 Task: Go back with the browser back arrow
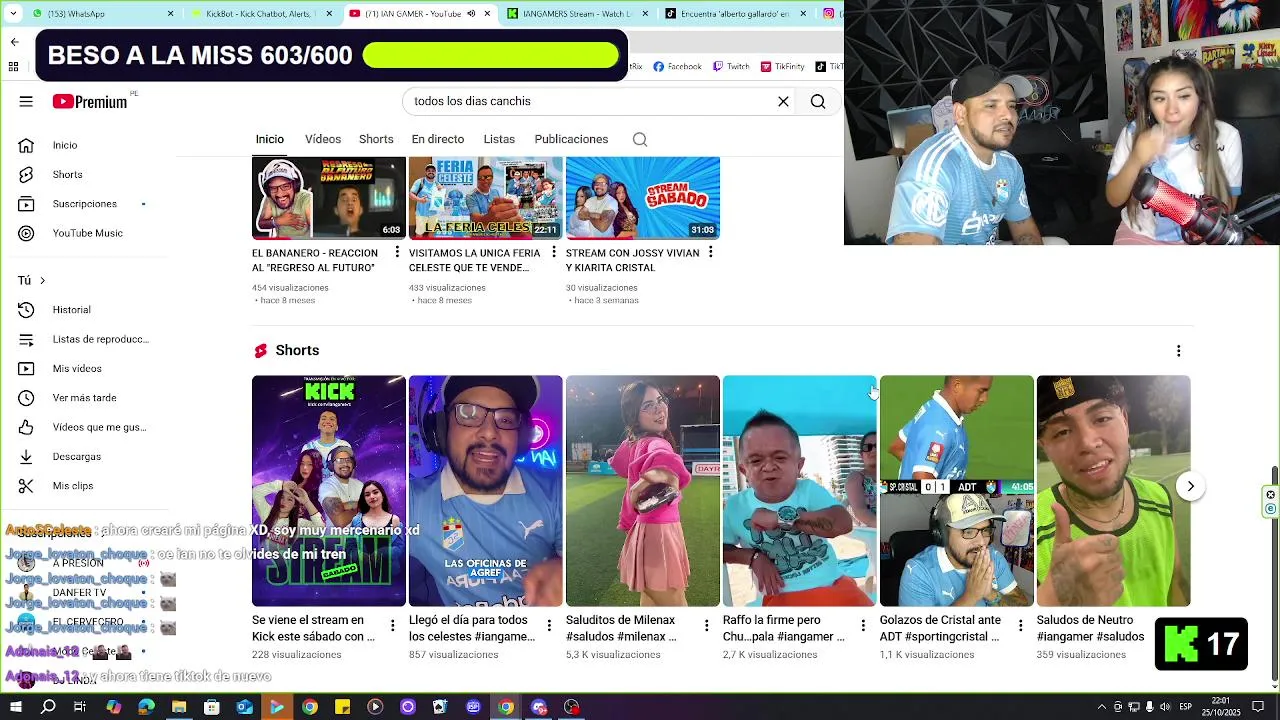click(14, 42)
